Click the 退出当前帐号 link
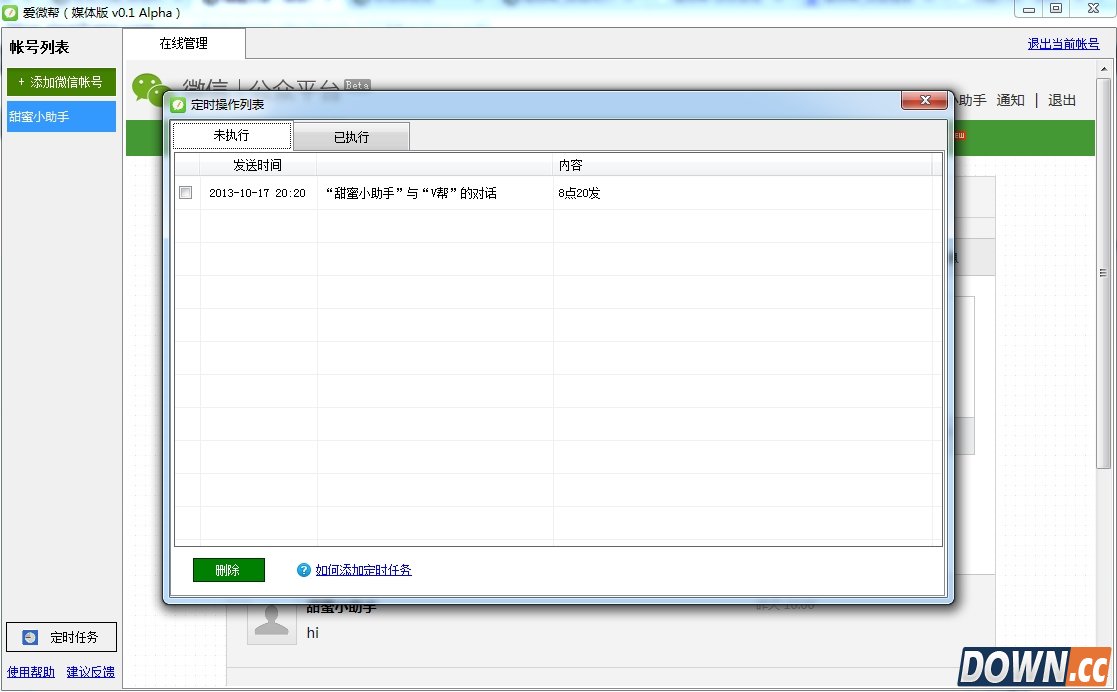This screenshot has height=692, width=1117. coord(1063,44)
